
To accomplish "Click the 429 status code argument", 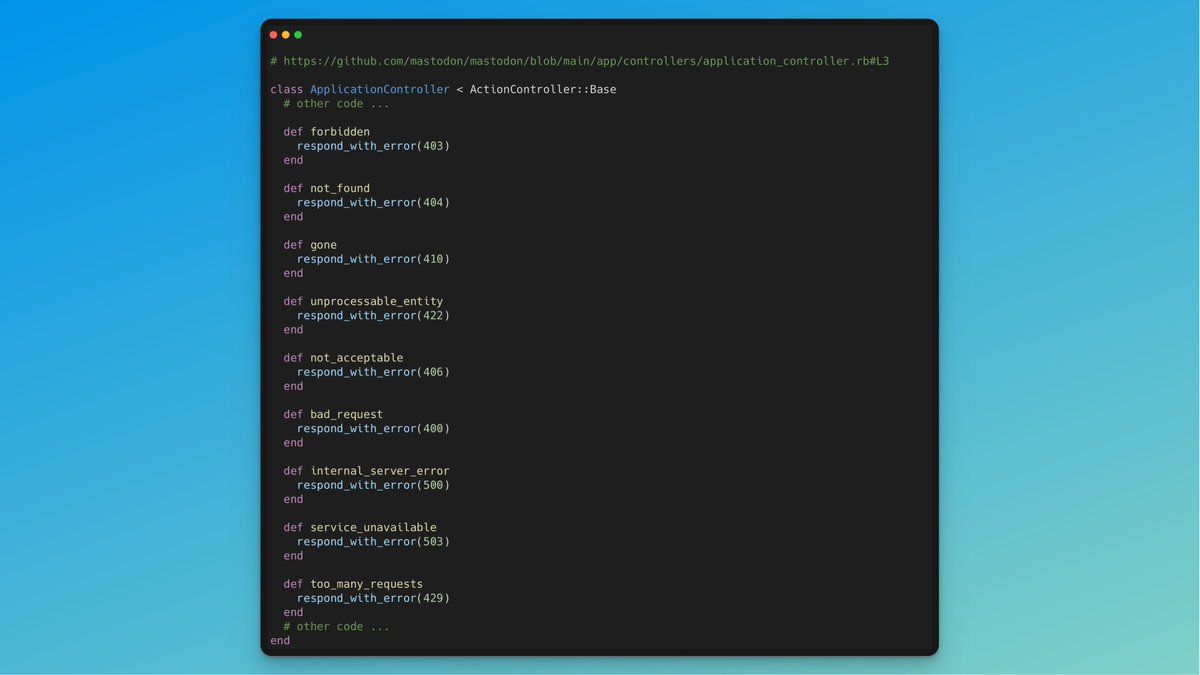I will (x=430, y=597).
